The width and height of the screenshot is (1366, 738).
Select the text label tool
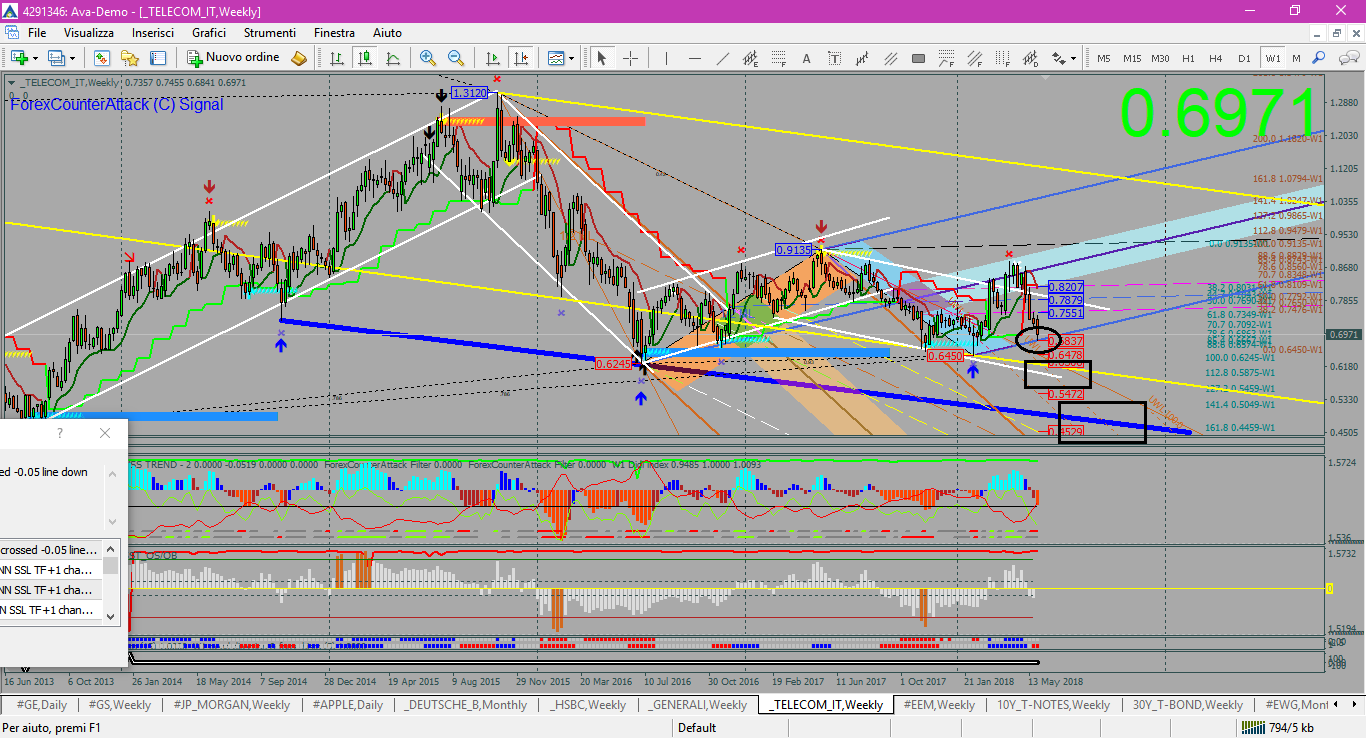pyautogui.click(x=835, y=58)
